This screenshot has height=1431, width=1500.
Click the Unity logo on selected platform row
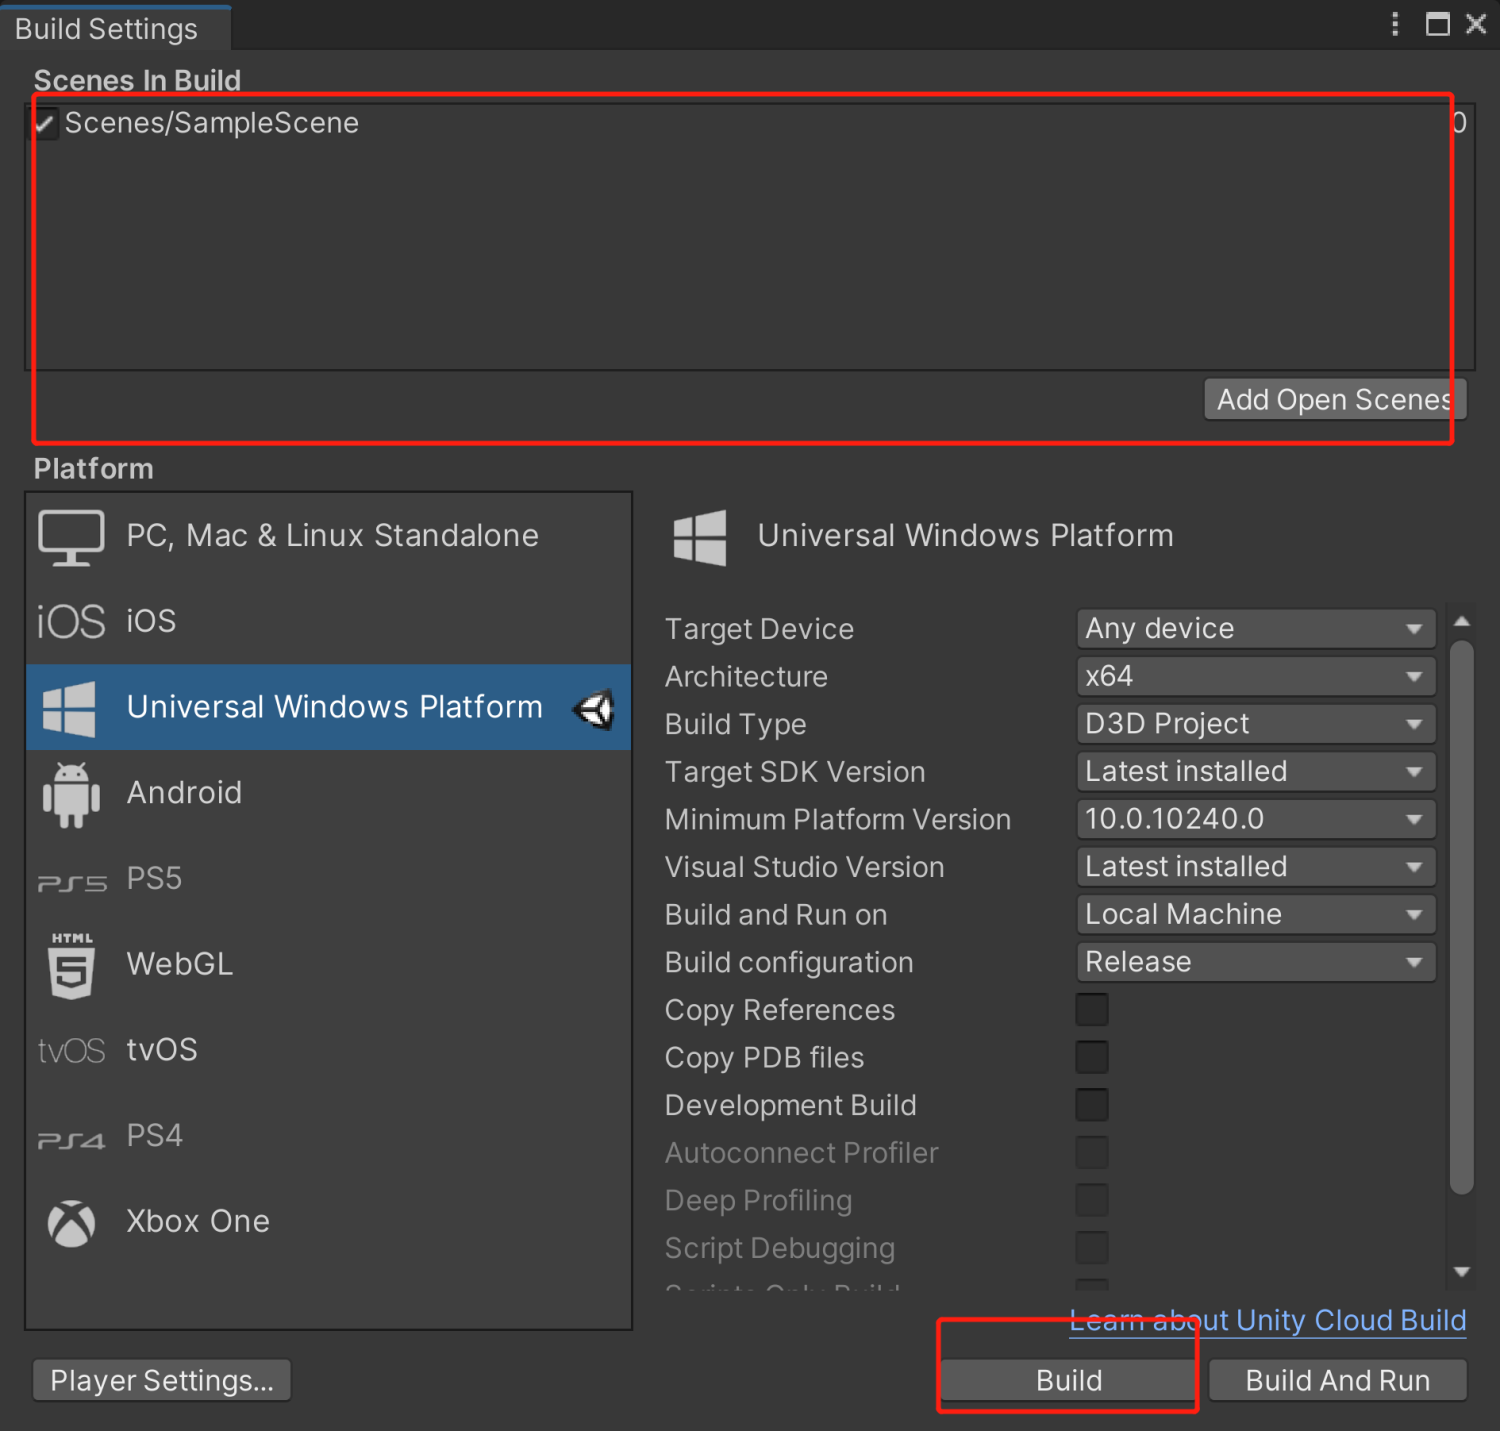coord(595,709)
